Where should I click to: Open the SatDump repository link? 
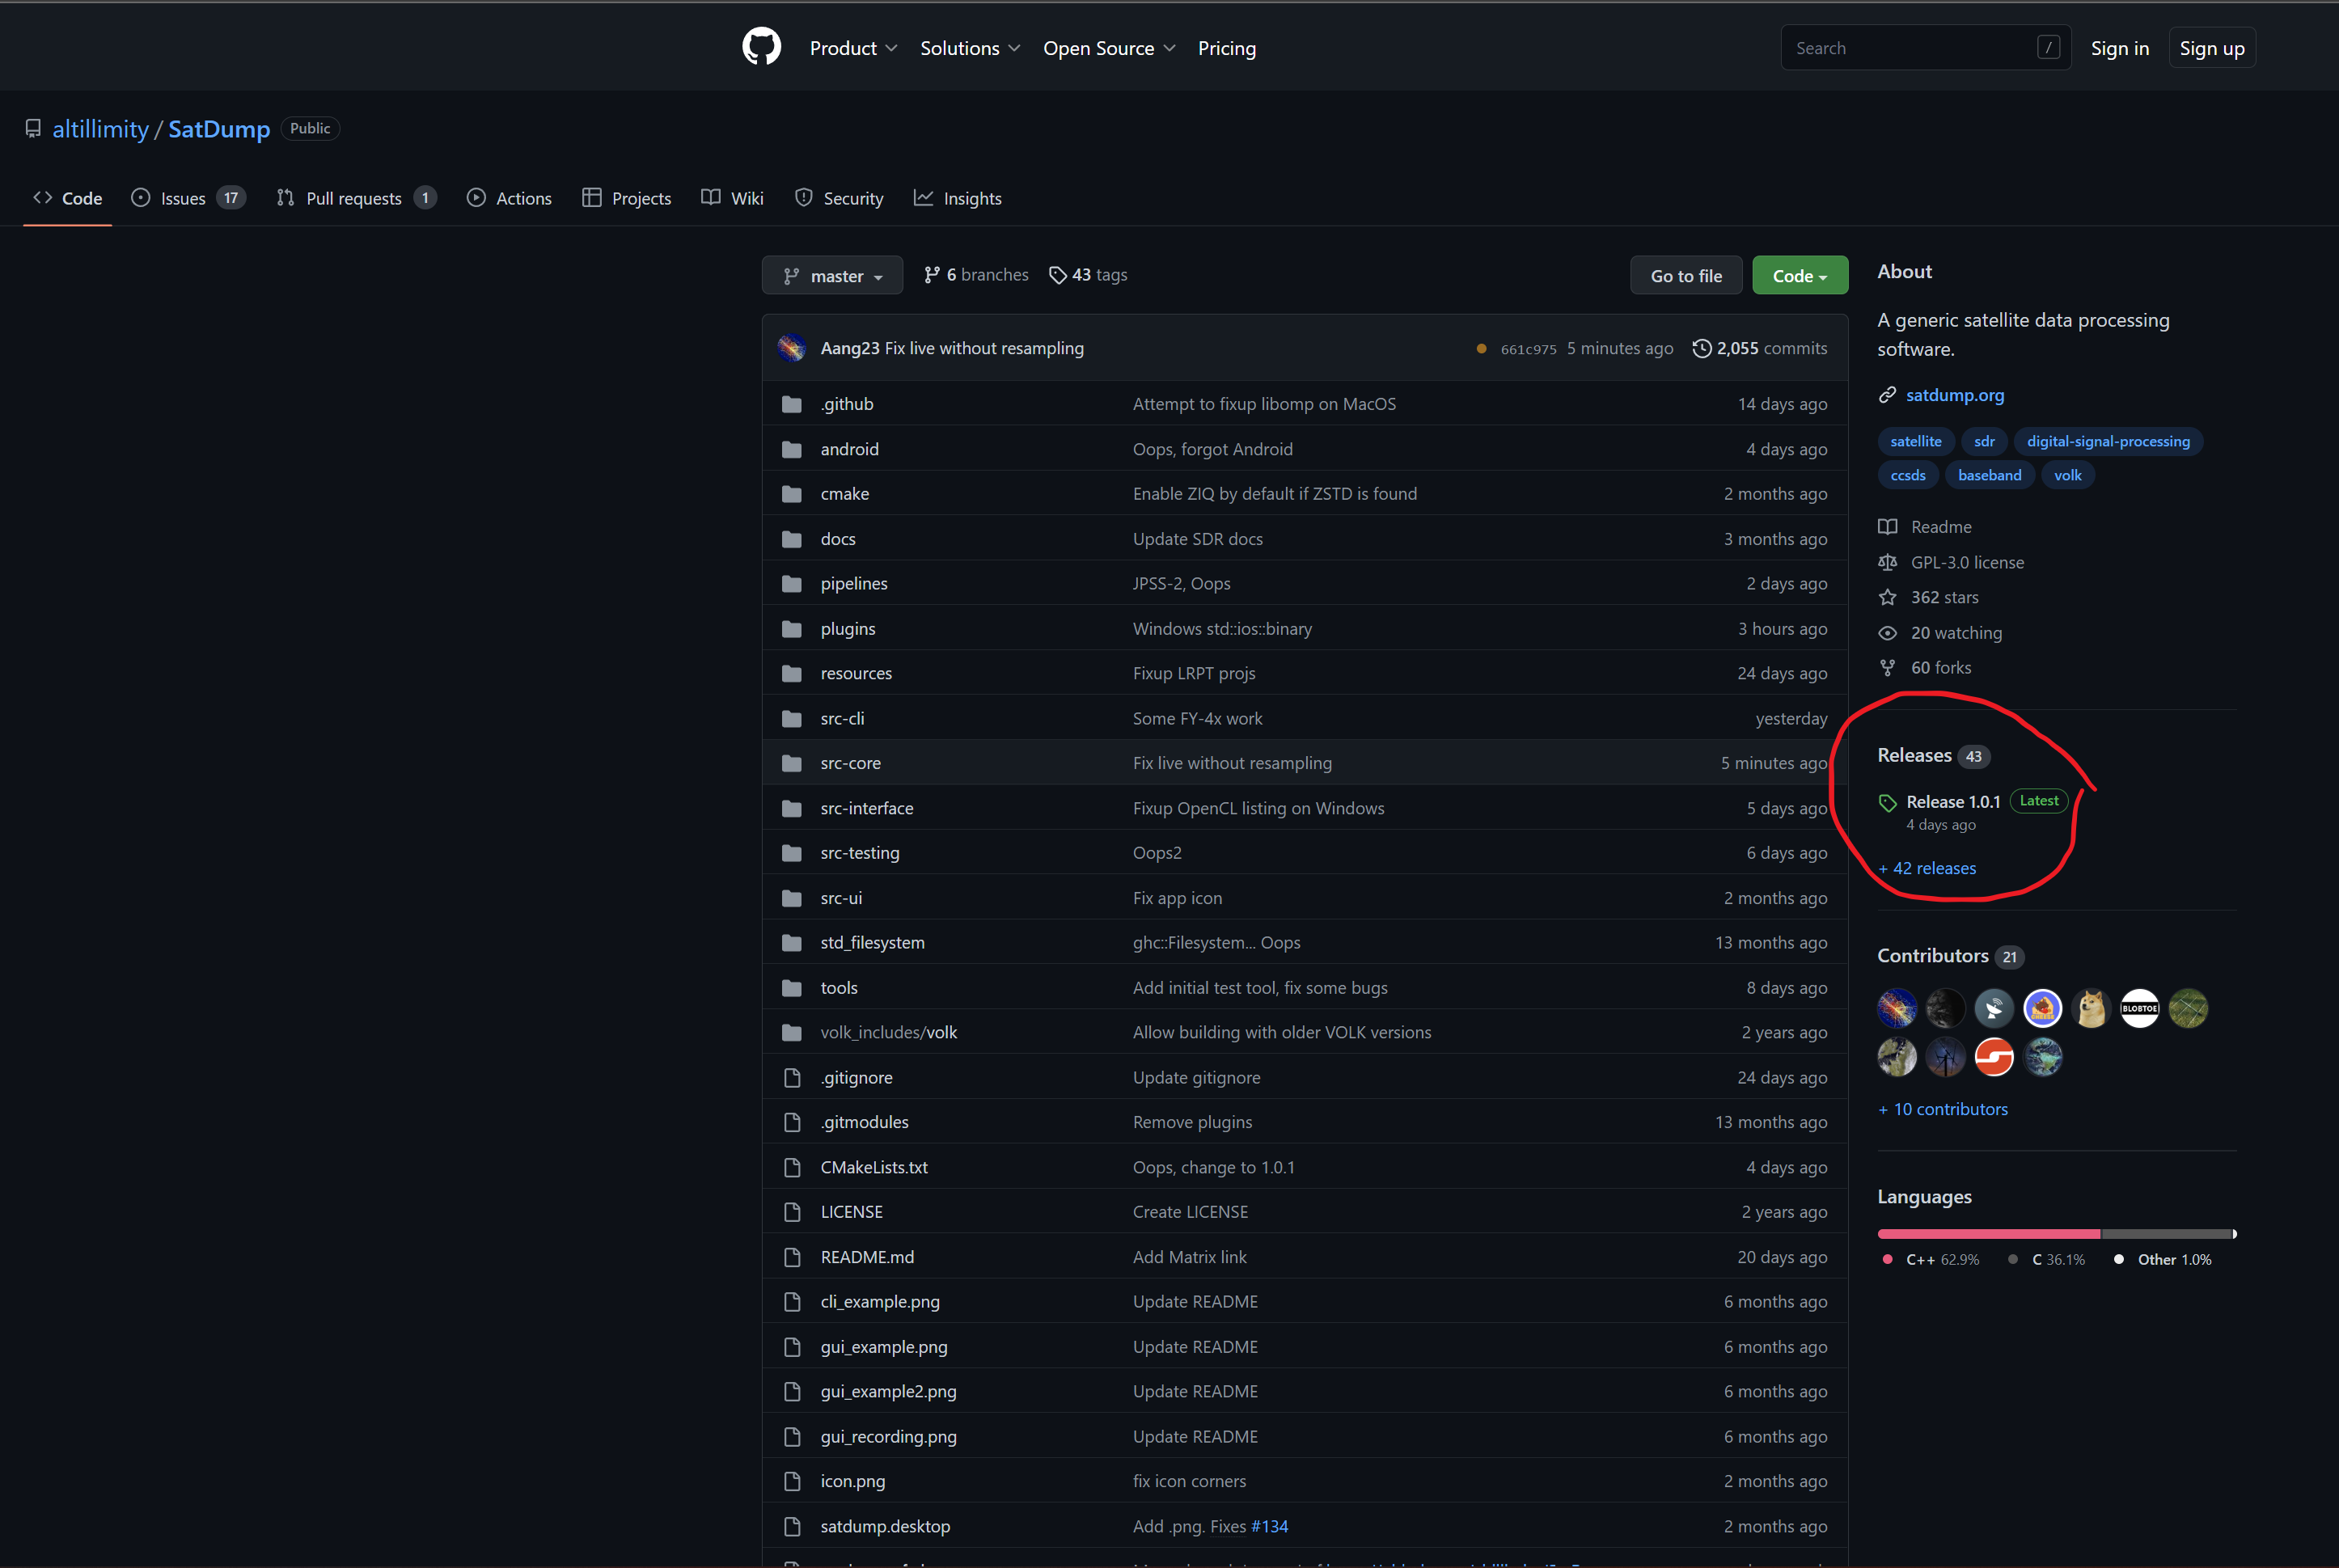coord(219,129)
